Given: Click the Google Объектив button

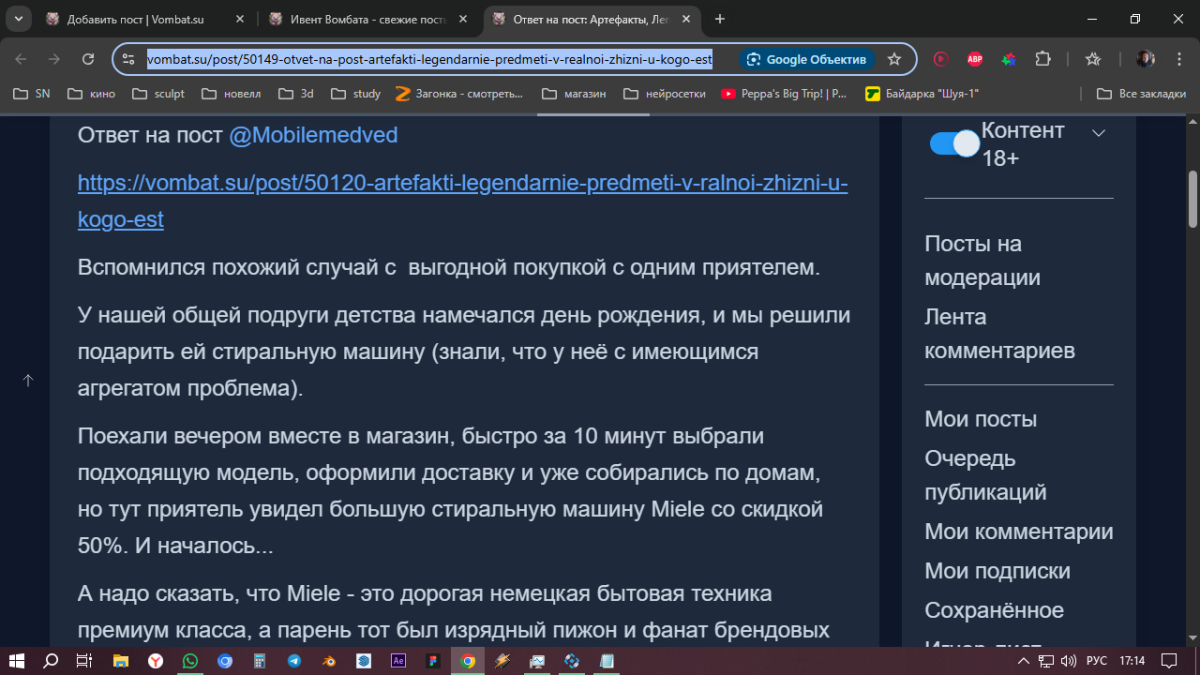Looking at the screenshot, I should click(807, 59).
